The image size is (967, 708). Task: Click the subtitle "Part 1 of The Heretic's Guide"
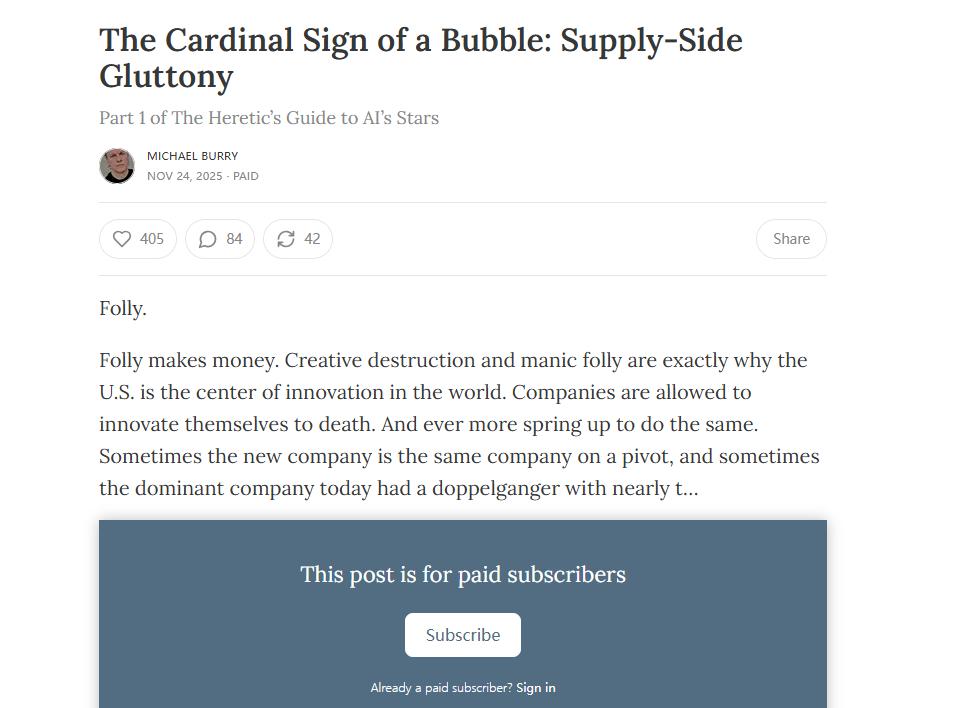269,118
